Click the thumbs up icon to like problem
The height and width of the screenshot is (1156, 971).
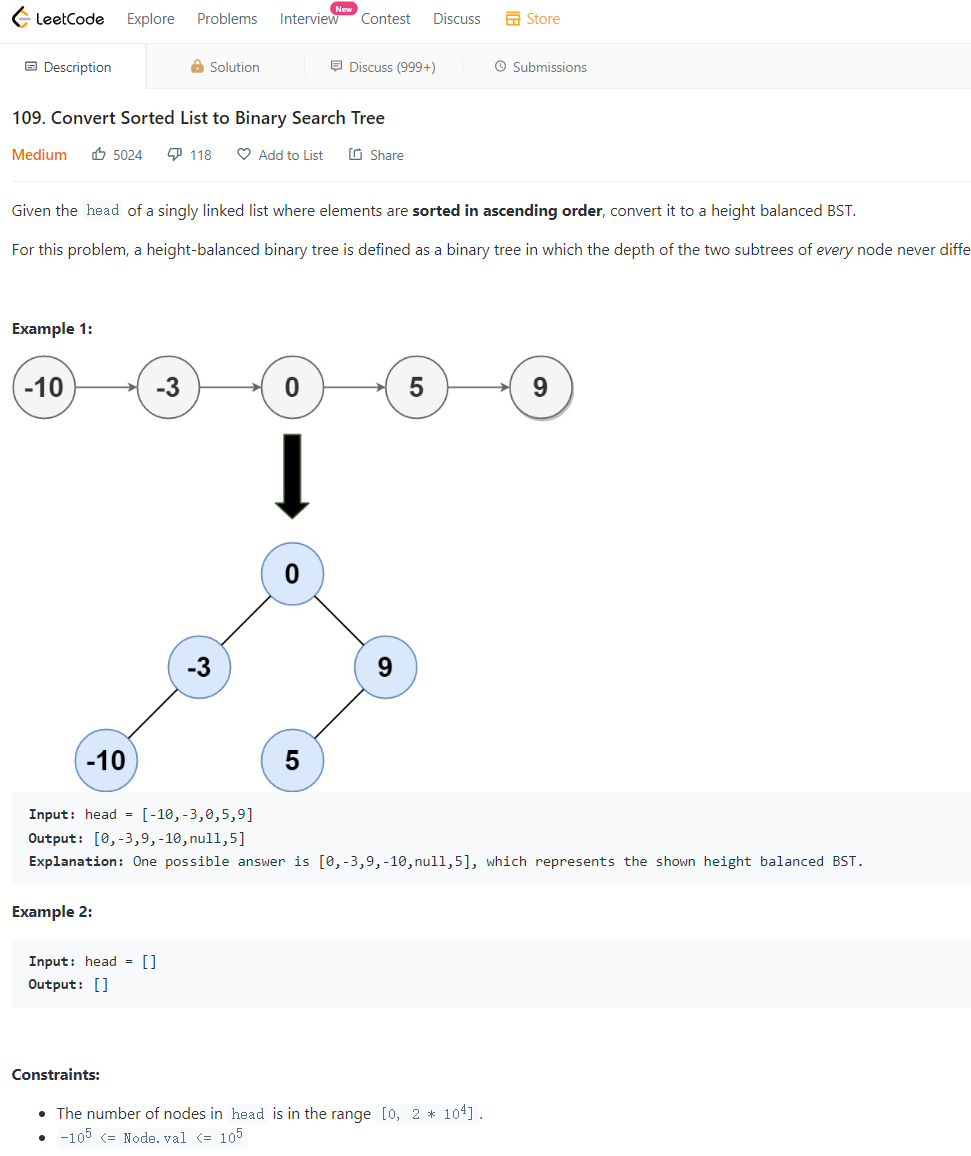point(96,154)
